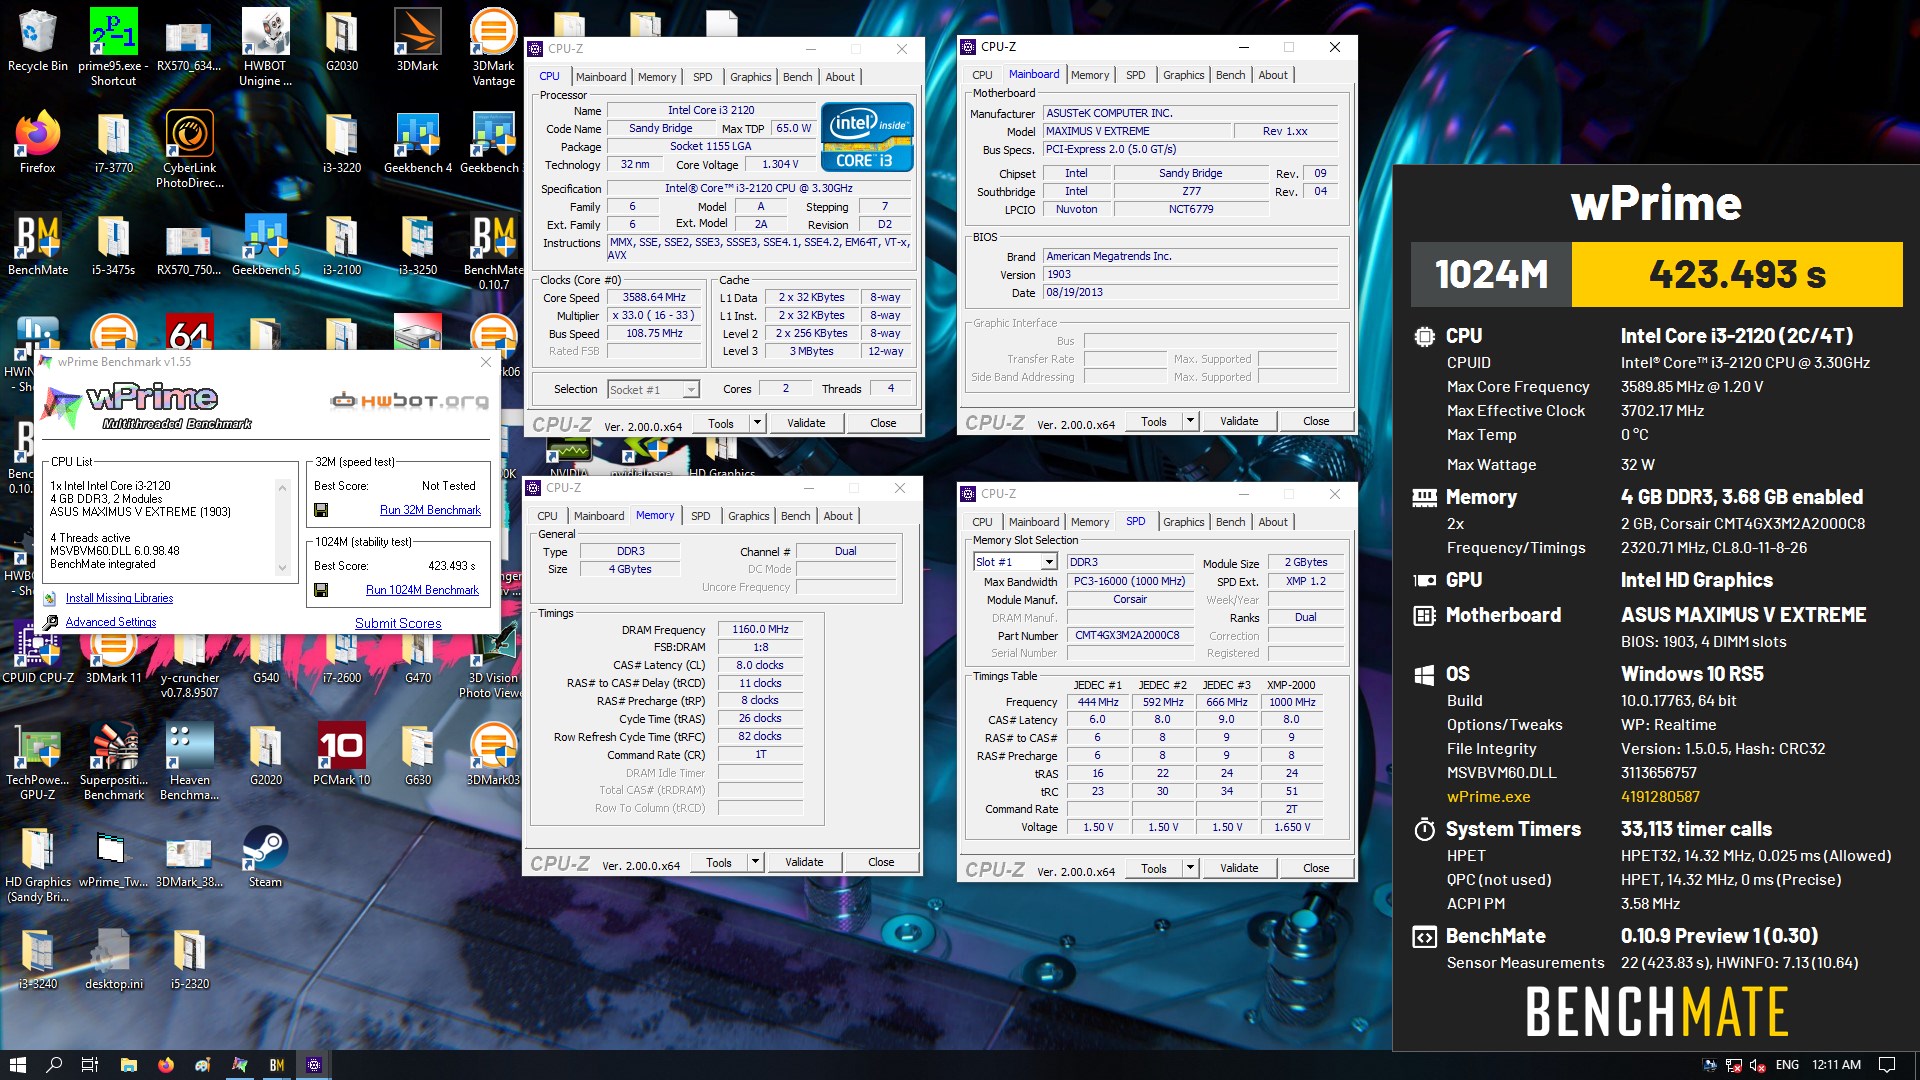
Task: Click the 1024M benchmark save floppy icon
Action: pos(321,590)
